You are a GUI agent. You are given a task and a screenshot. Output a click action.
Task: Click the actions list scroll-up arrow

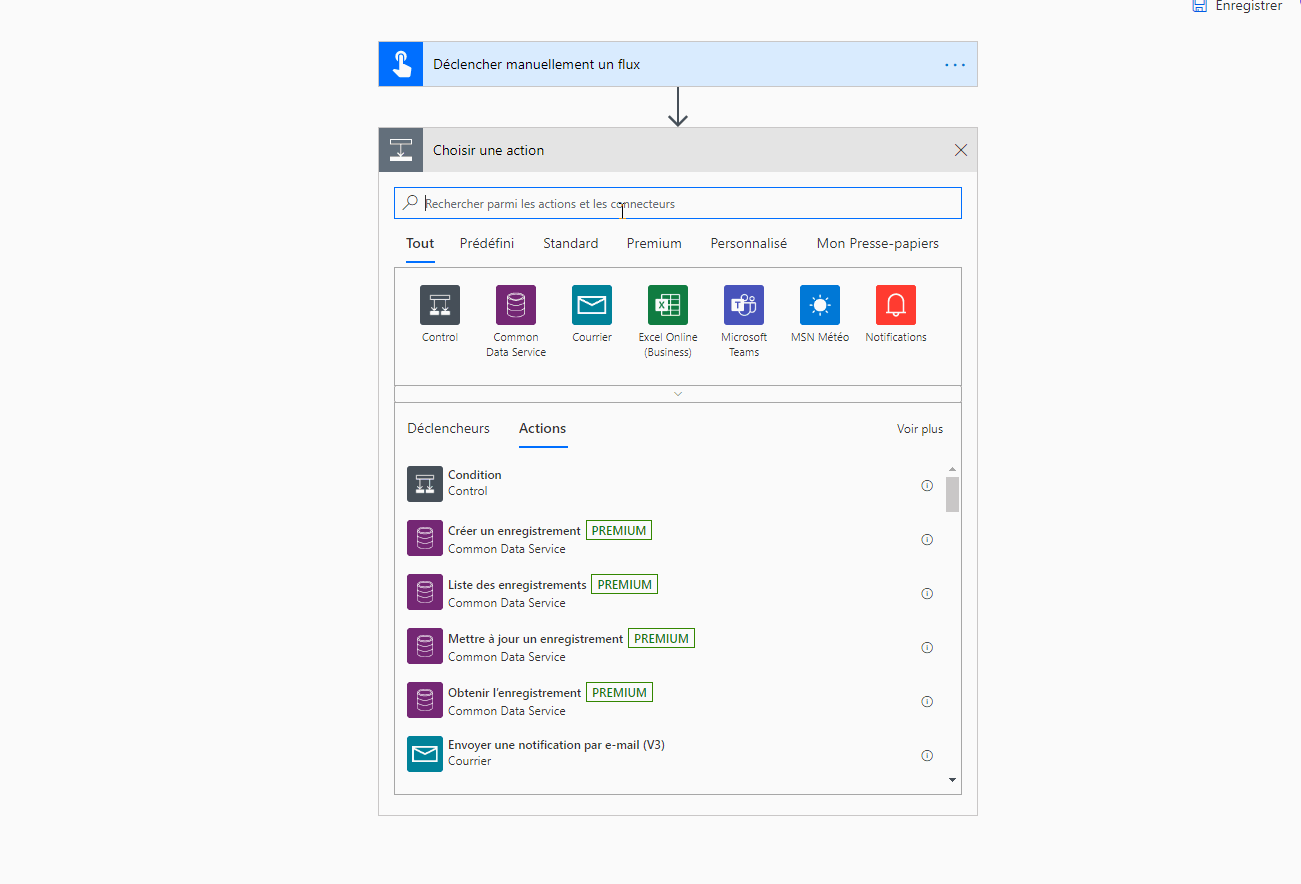[952, 469]
